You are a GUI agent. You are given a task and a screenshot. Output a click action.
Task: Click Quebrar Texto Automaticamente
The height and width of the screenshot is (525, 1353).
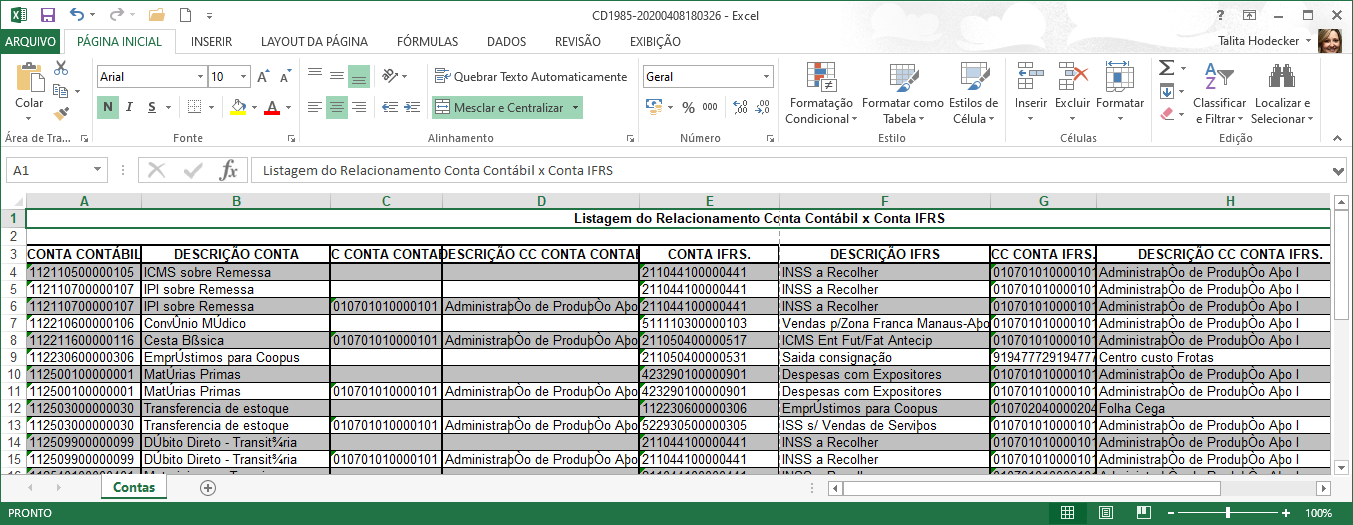[x=531, y=76]
